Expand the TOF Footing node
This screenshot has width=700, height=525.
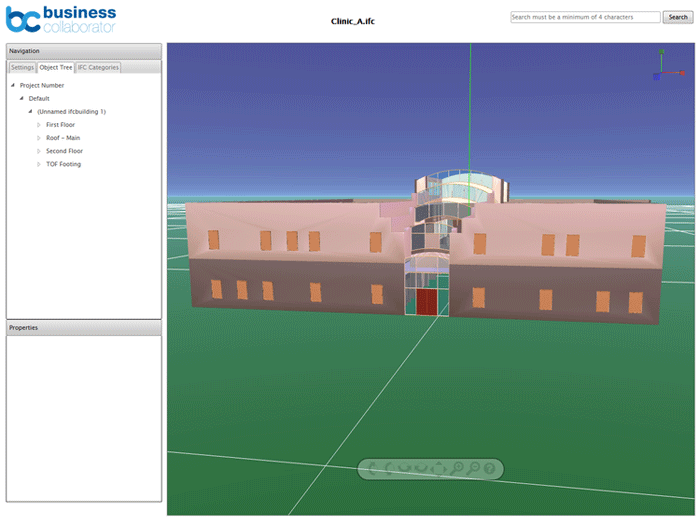(39, 164)
